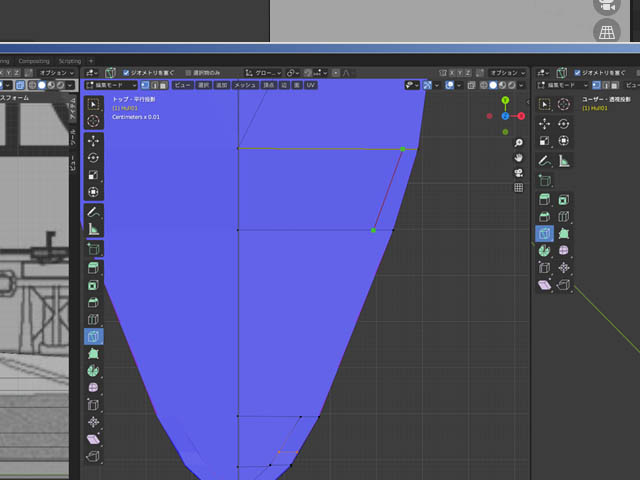This screenshot has height=480, width=640.
Task: Click the pan hand icon in the top-view viewport
Action: pos(518,158)
